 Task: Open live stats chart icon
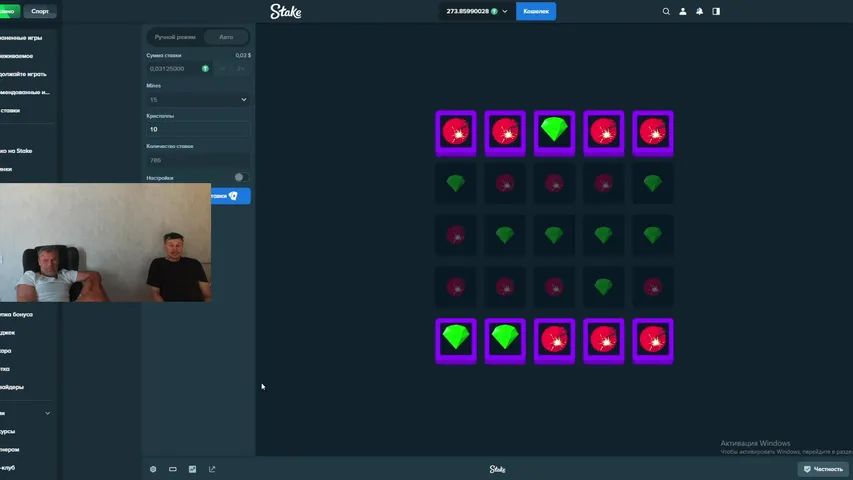click(x=192, y=469)
